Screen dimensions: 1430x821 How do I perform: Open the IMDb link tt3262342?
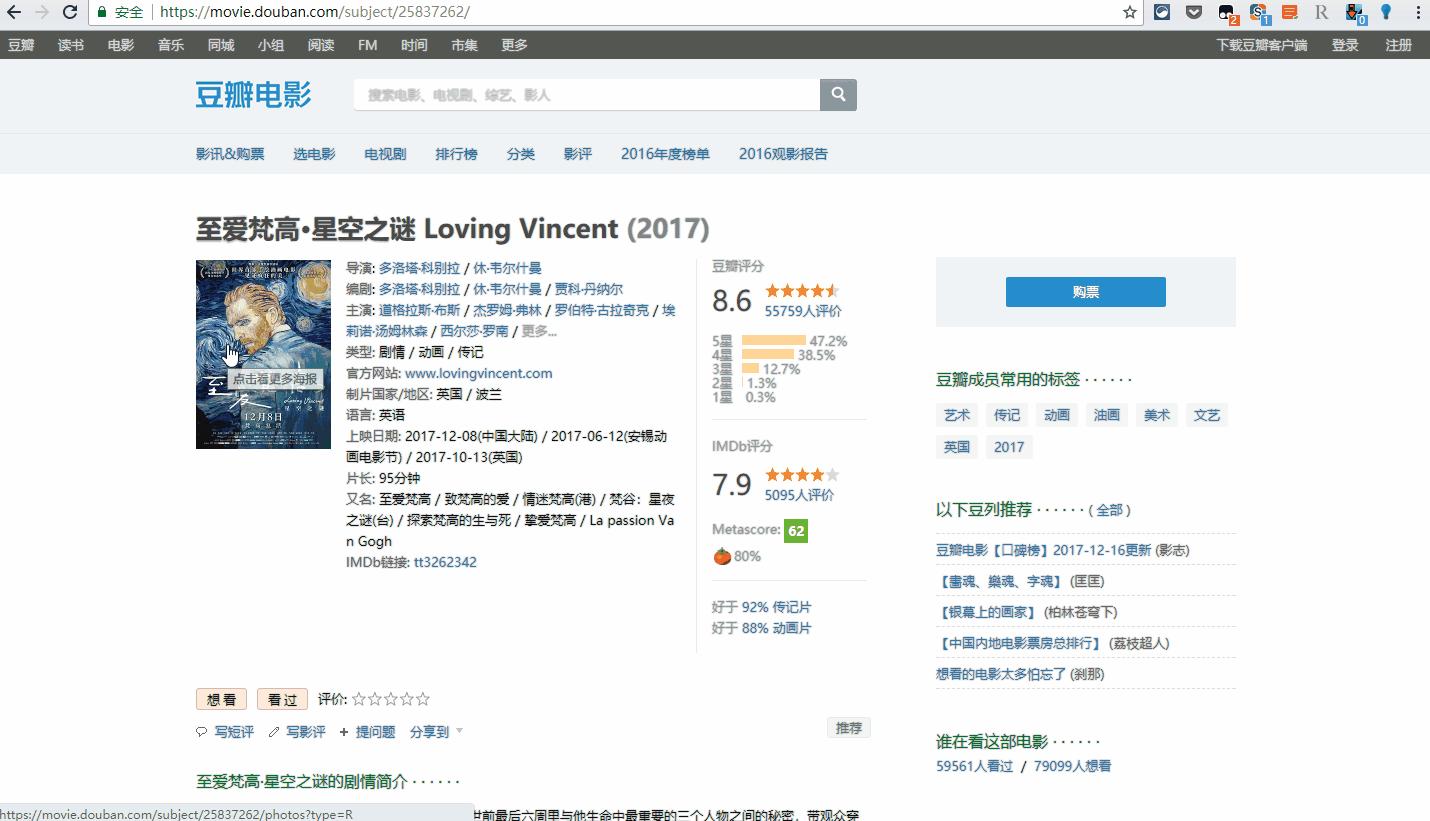445,562
